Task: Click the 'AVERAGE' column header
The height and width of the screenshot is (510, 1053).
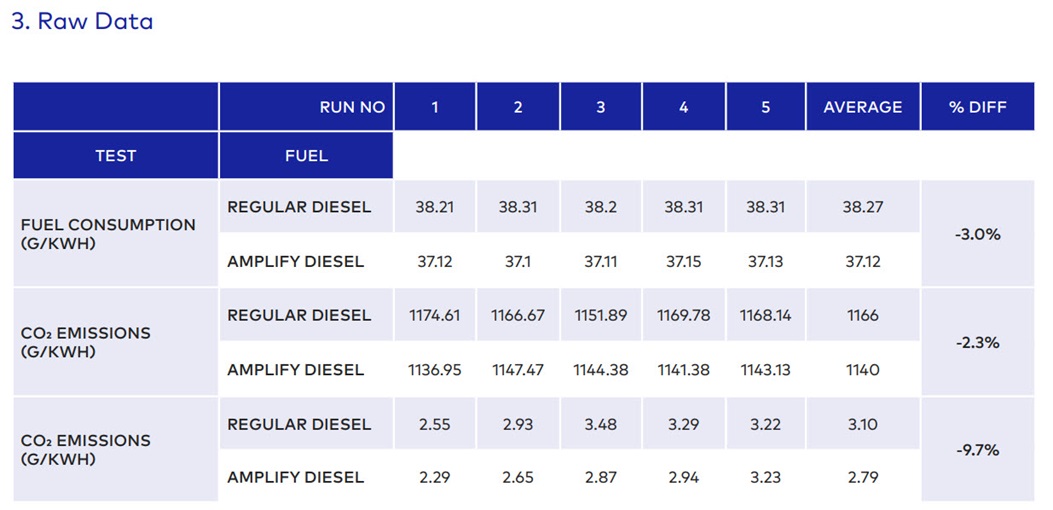Action: (x=862, y=106)
